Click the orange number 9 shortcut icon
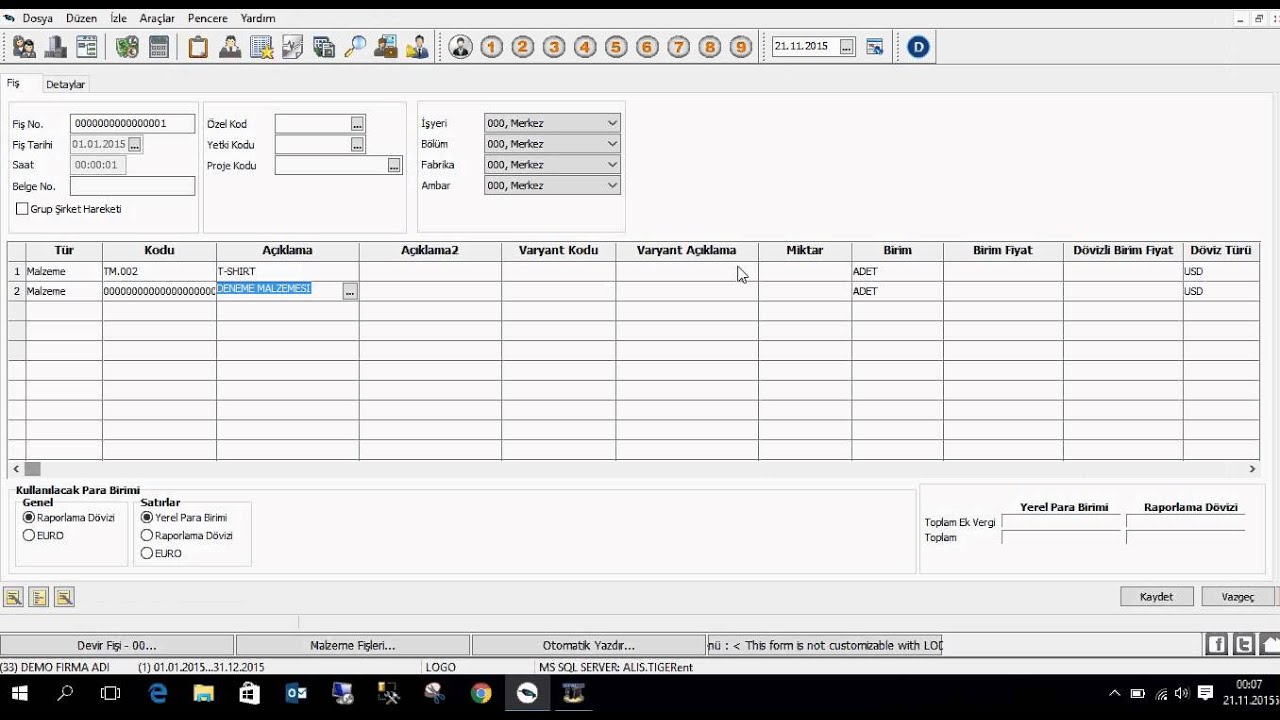 tap(740, 47)
